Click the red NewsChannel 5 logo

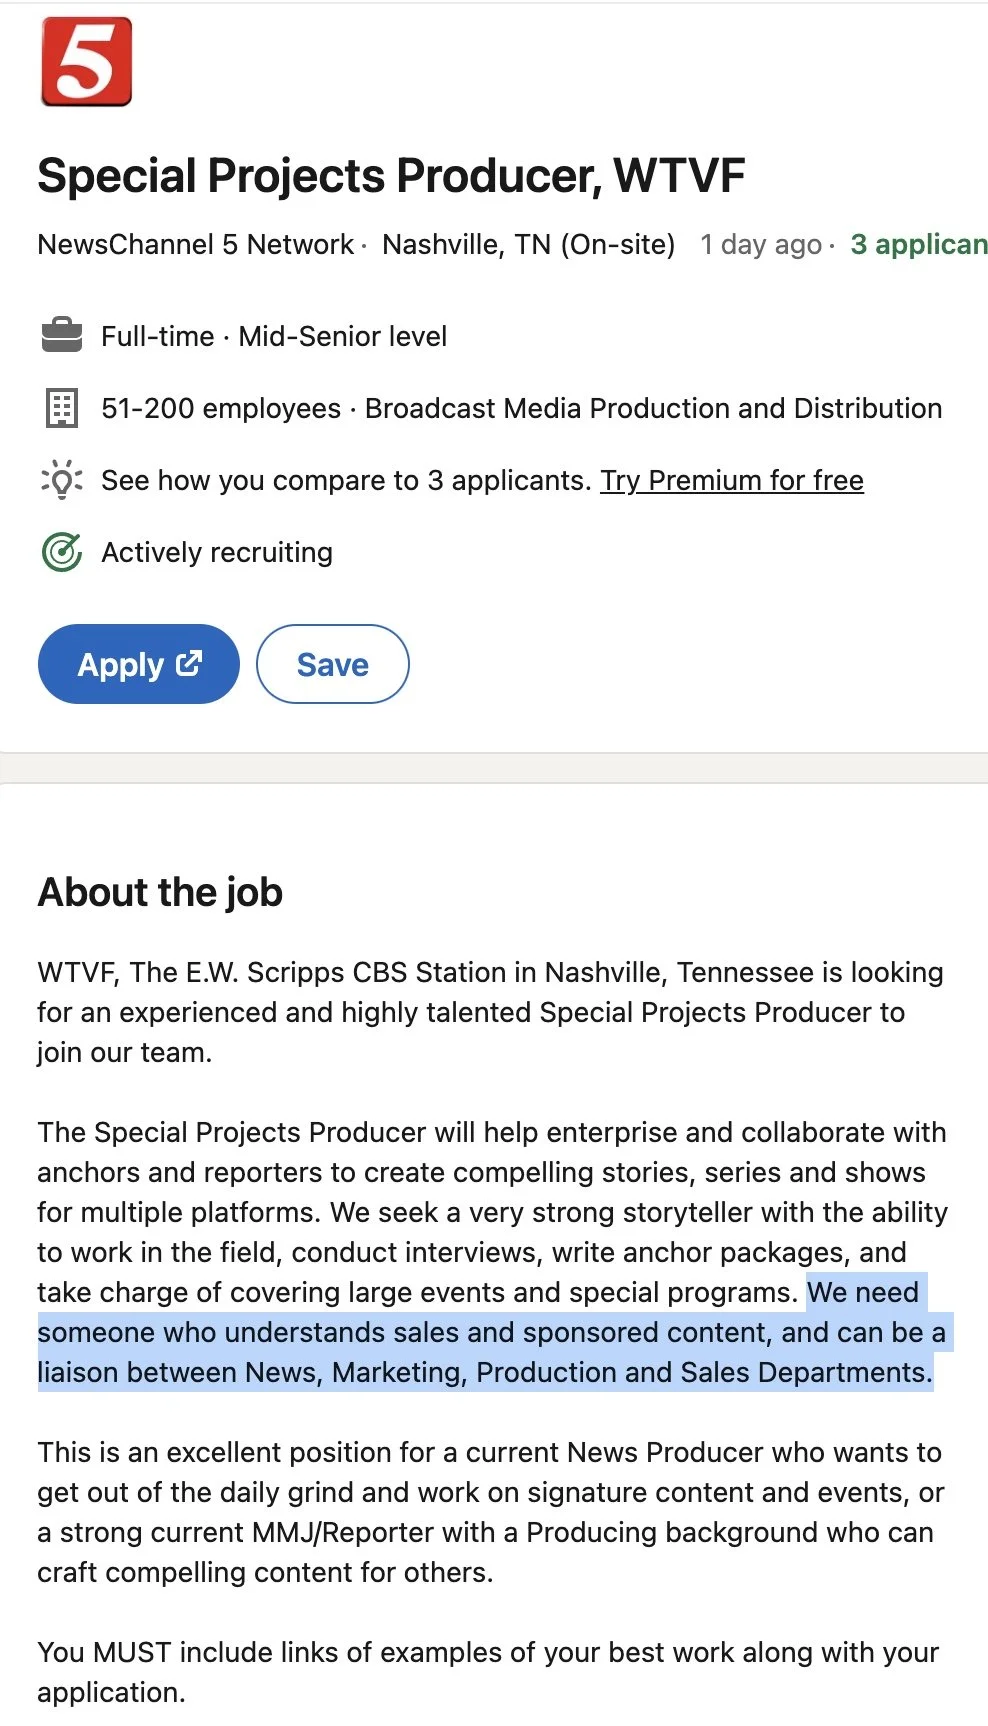(86, 61)
